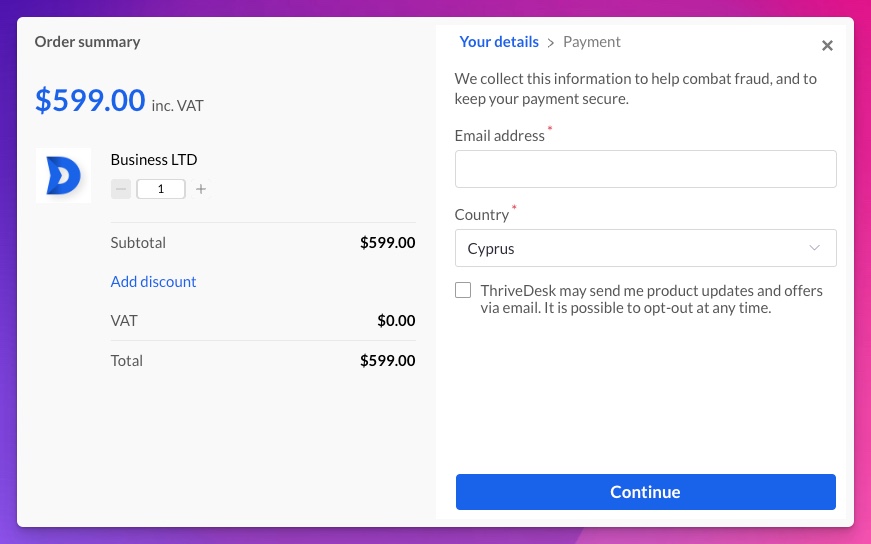
Task: Click the ThriveDesk opt-in label text
Action: point(652,299)
